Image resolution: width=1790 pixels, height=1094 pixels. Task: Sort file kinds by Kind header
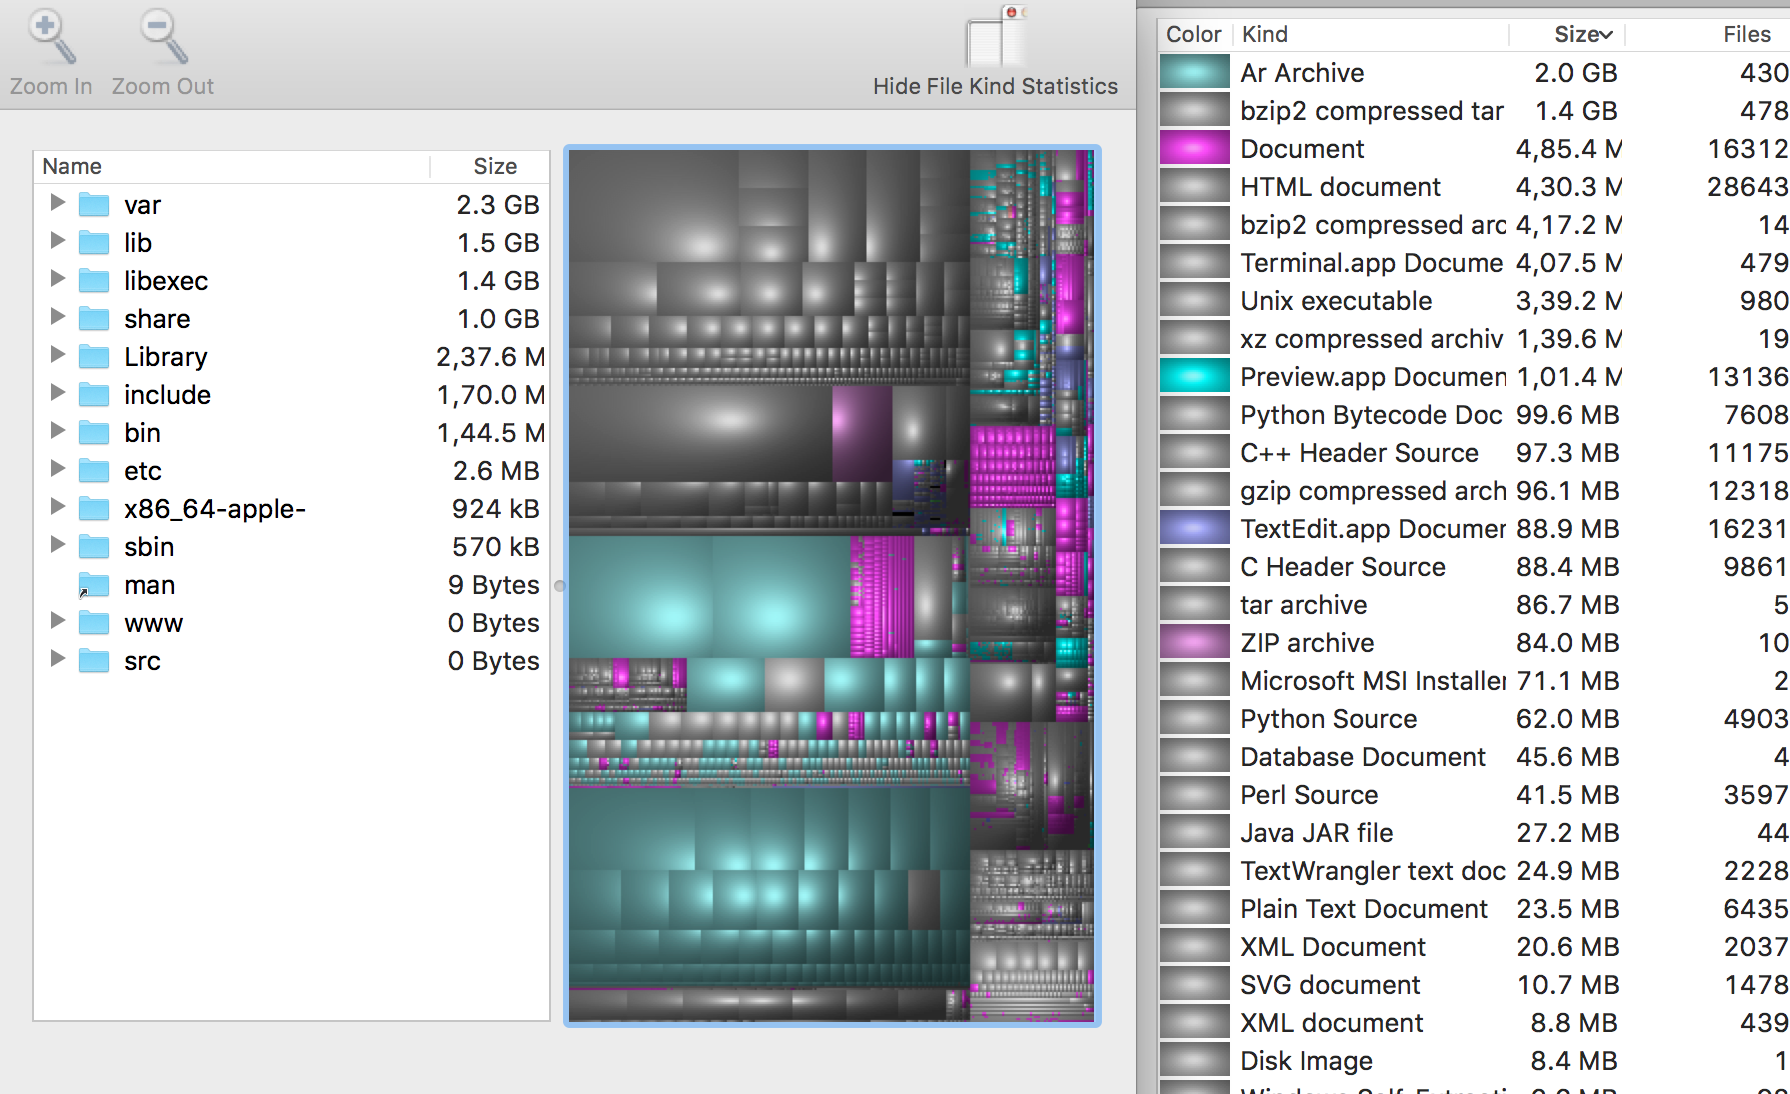1370,34
